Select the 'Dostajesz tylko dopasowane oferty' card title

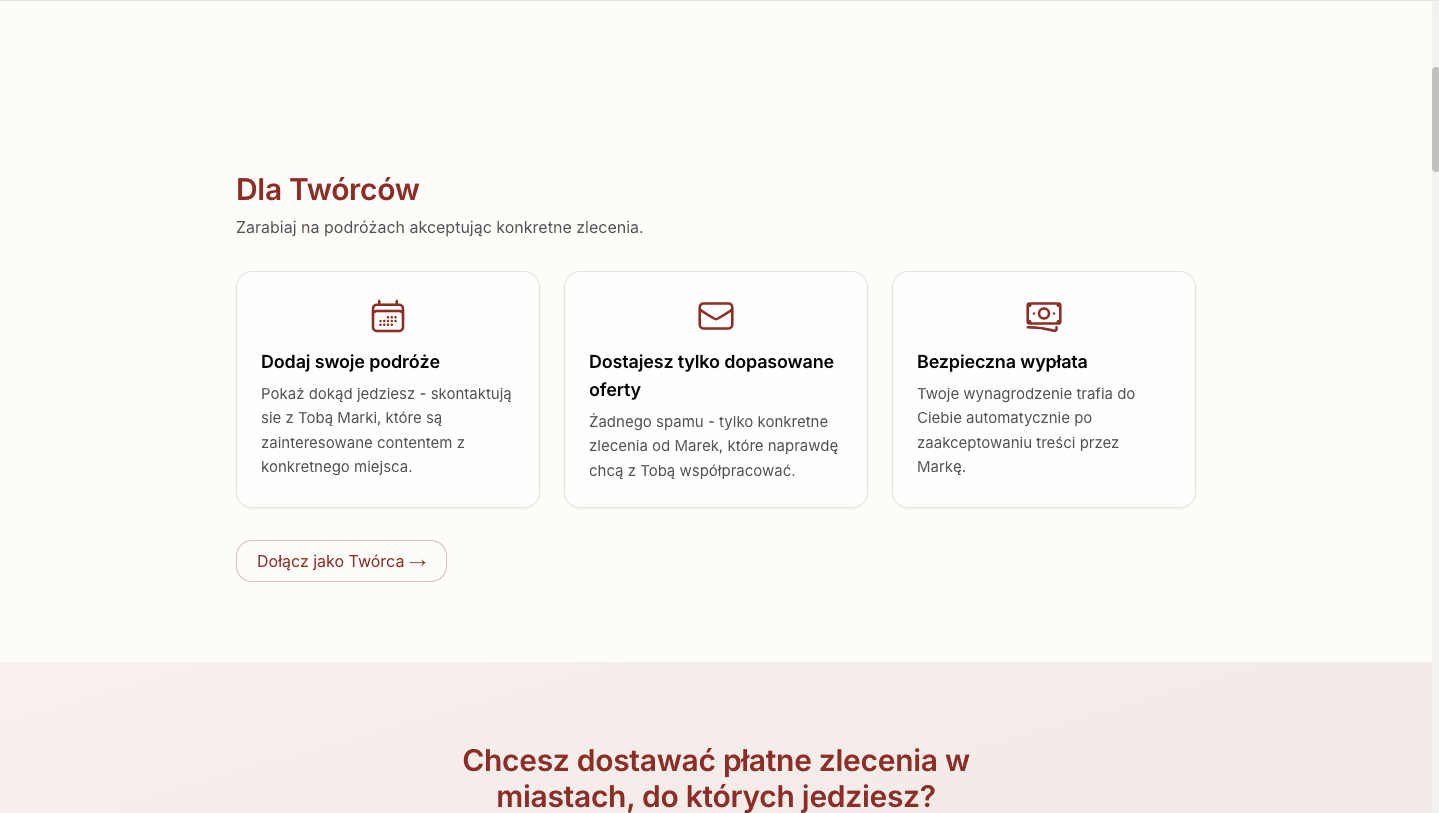pyautogui.click(x=711, y=375)
